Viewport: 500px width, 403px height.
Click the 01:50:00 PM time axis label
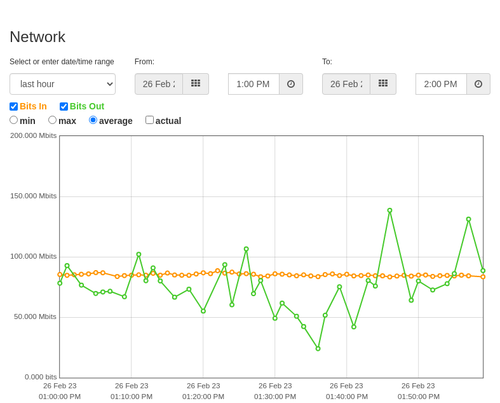coord(418,397)
